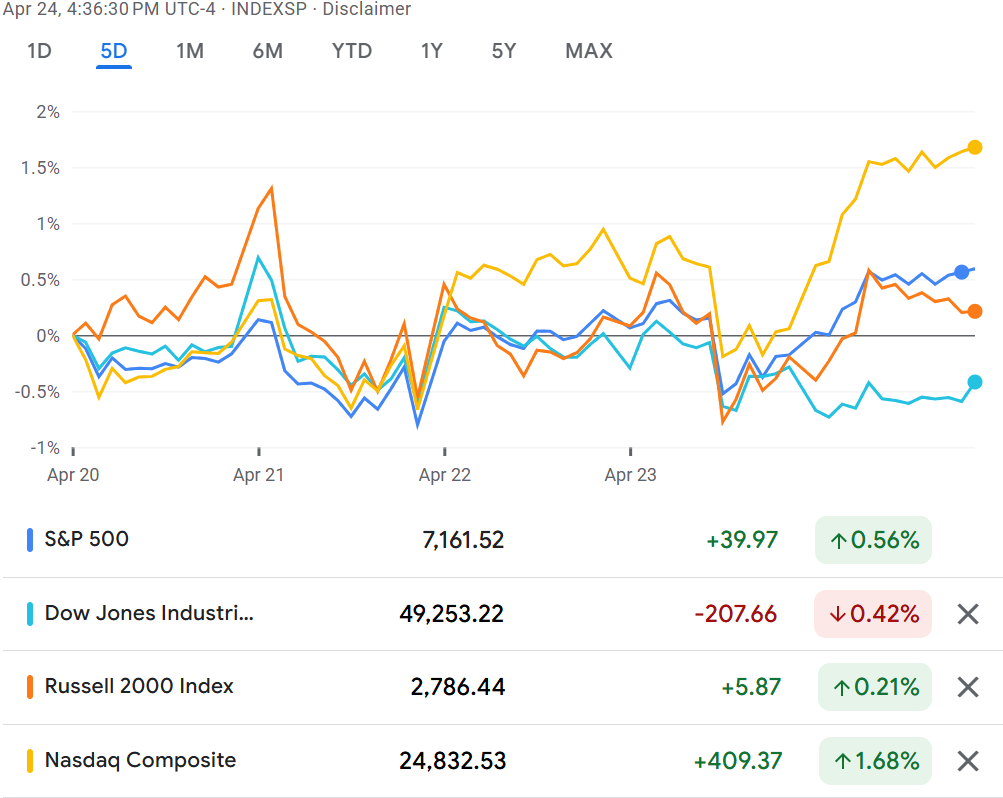Click the Nasdaq Composite index name

[x=140, y=760]
